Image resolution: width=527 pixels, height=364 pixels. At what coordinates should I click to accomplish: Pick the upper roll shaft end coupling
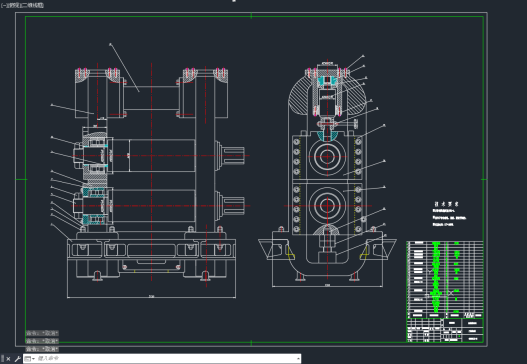click(230, 156)
